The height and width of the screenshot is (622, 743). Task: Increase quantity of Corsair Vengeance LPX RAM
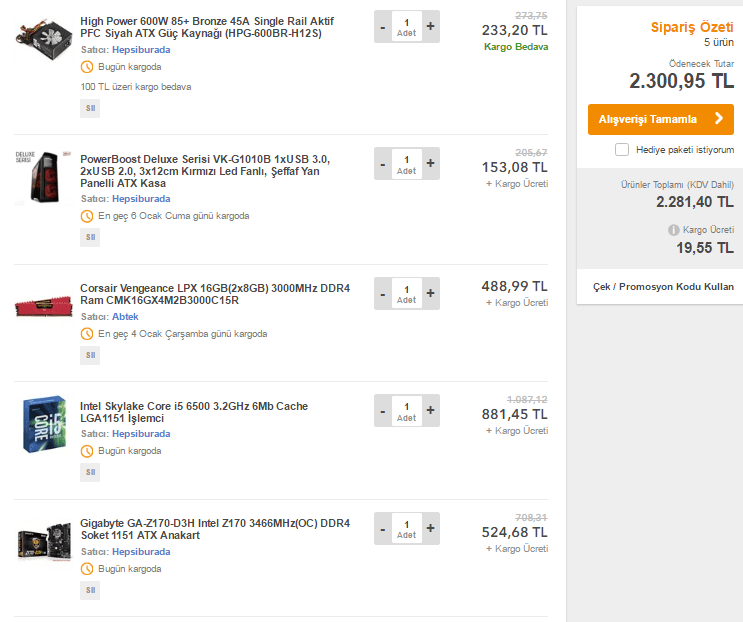(x=430, y=293)
